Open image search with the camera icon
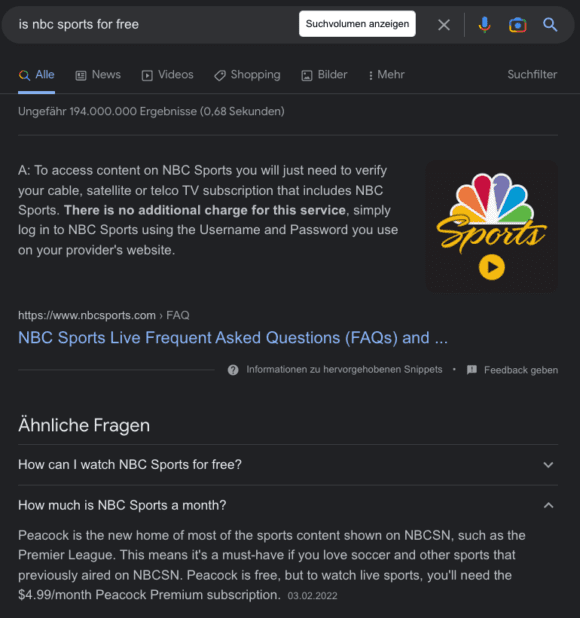This screenshot has width=580, height=618. click(517, 25)
